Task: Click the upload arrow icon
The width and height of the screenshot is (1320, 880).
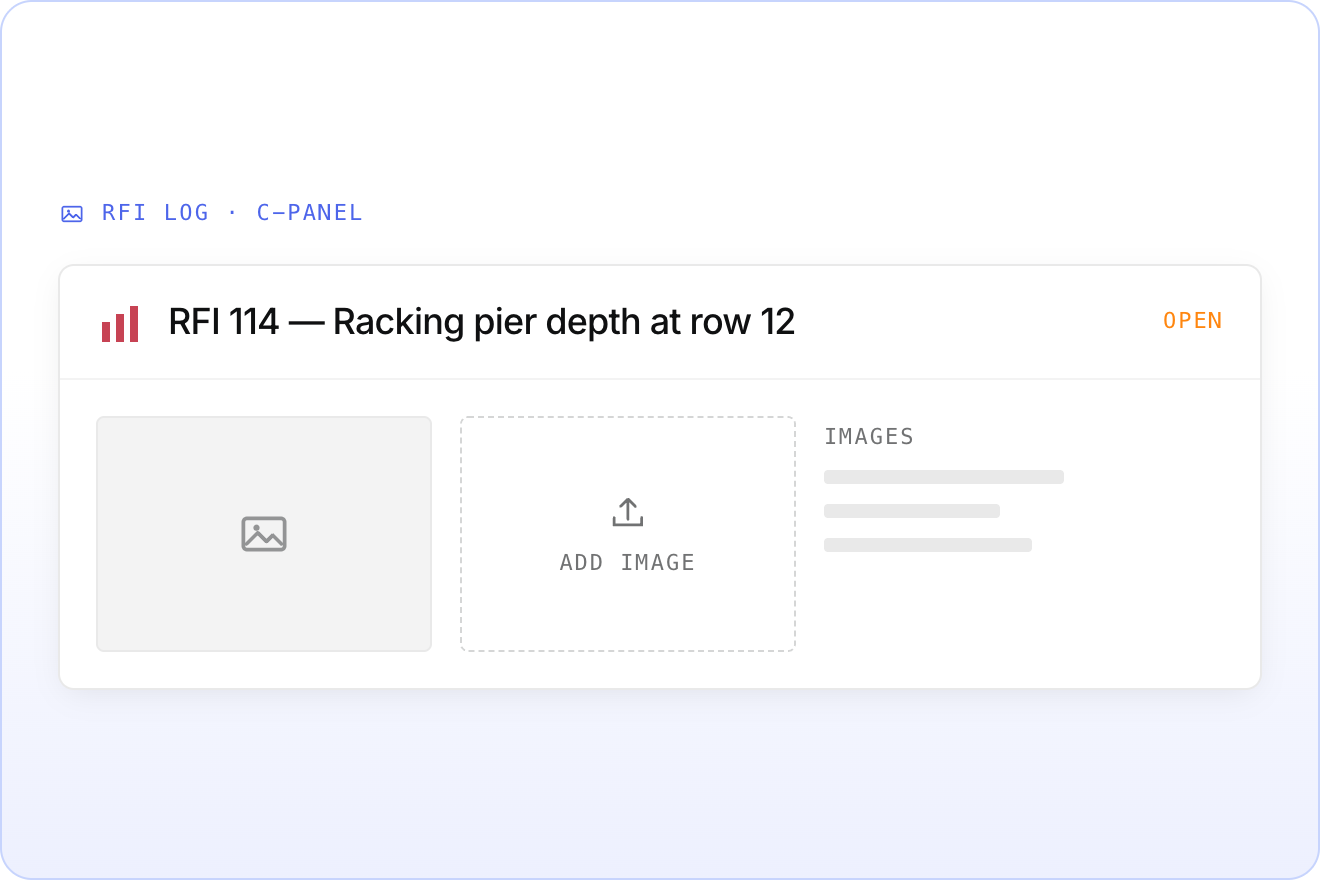Action: coord(627,512)
